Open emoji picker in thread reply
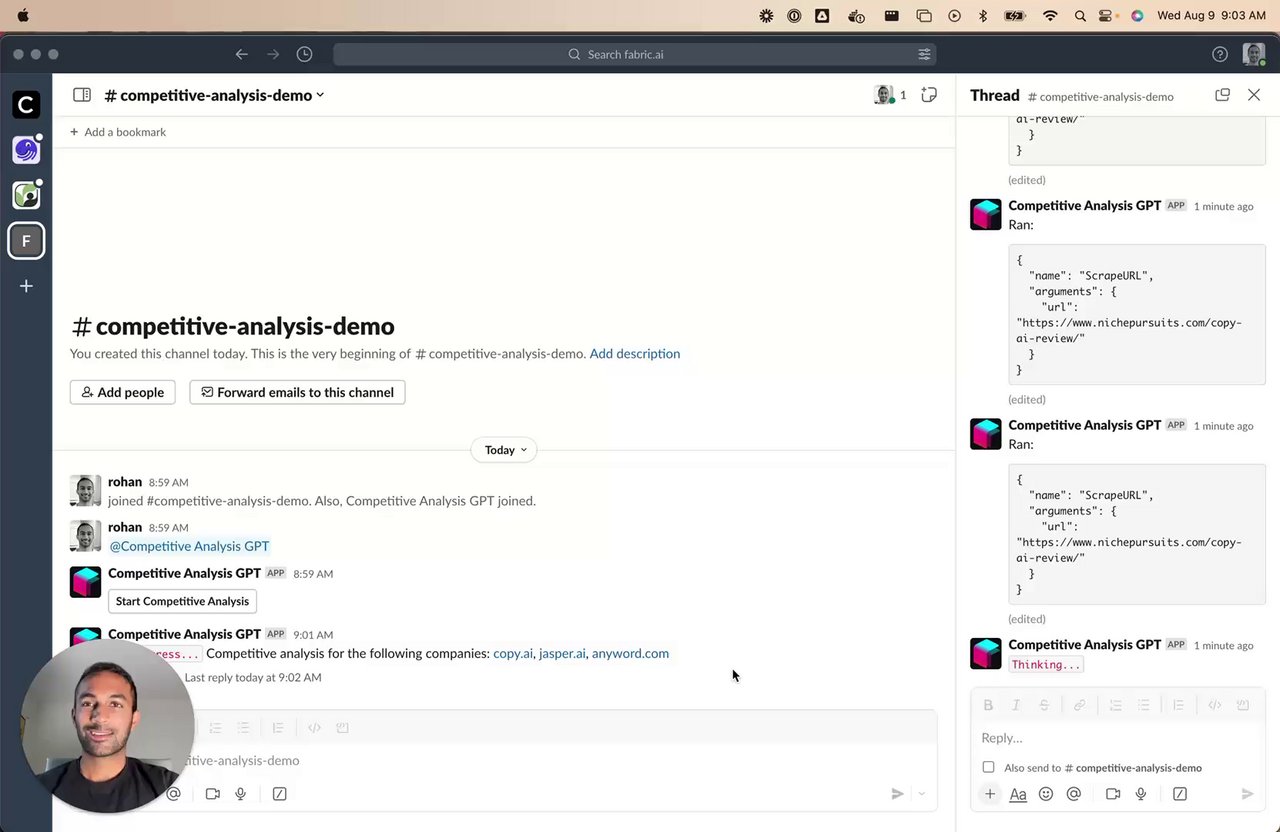Screen dimensions: 1280x832 pyautogui.click(x=1046, y=794)
